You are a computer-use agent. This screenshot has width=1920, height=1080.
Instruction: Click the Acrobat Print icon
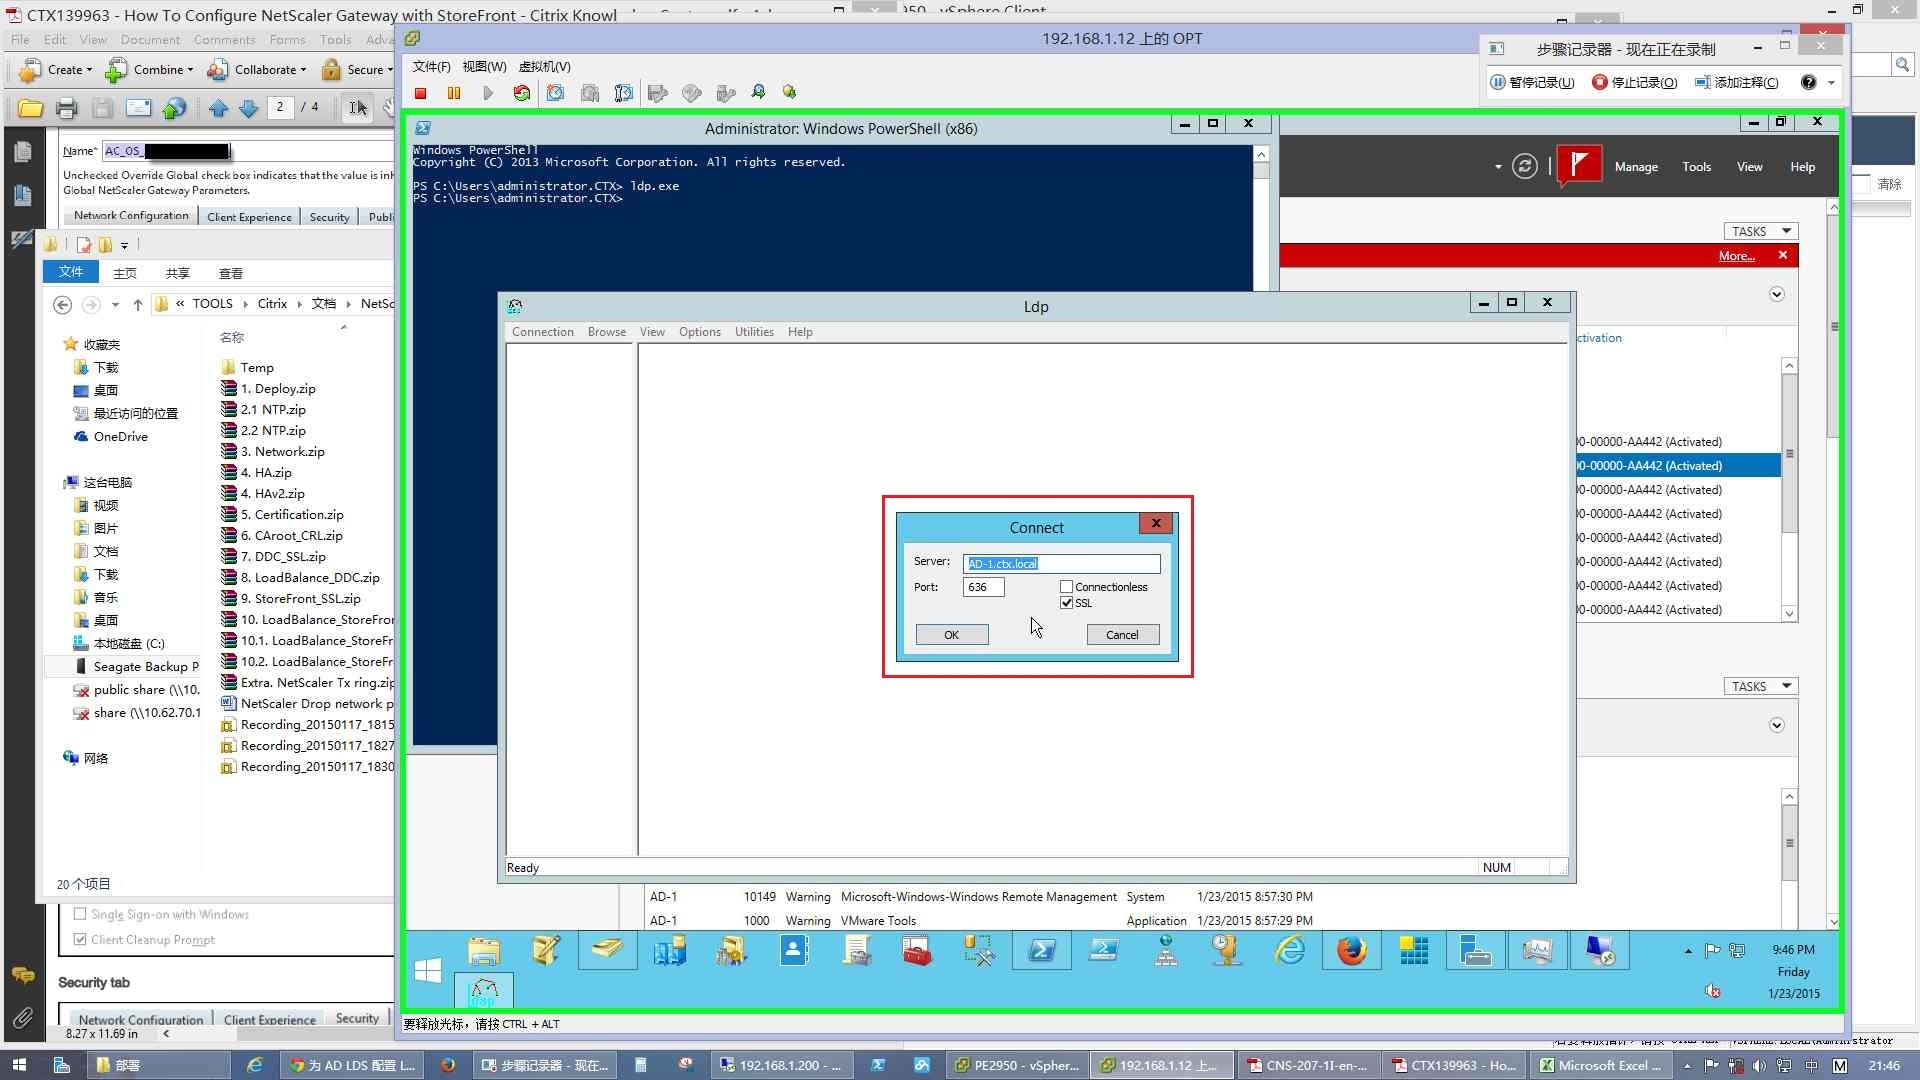66,108
